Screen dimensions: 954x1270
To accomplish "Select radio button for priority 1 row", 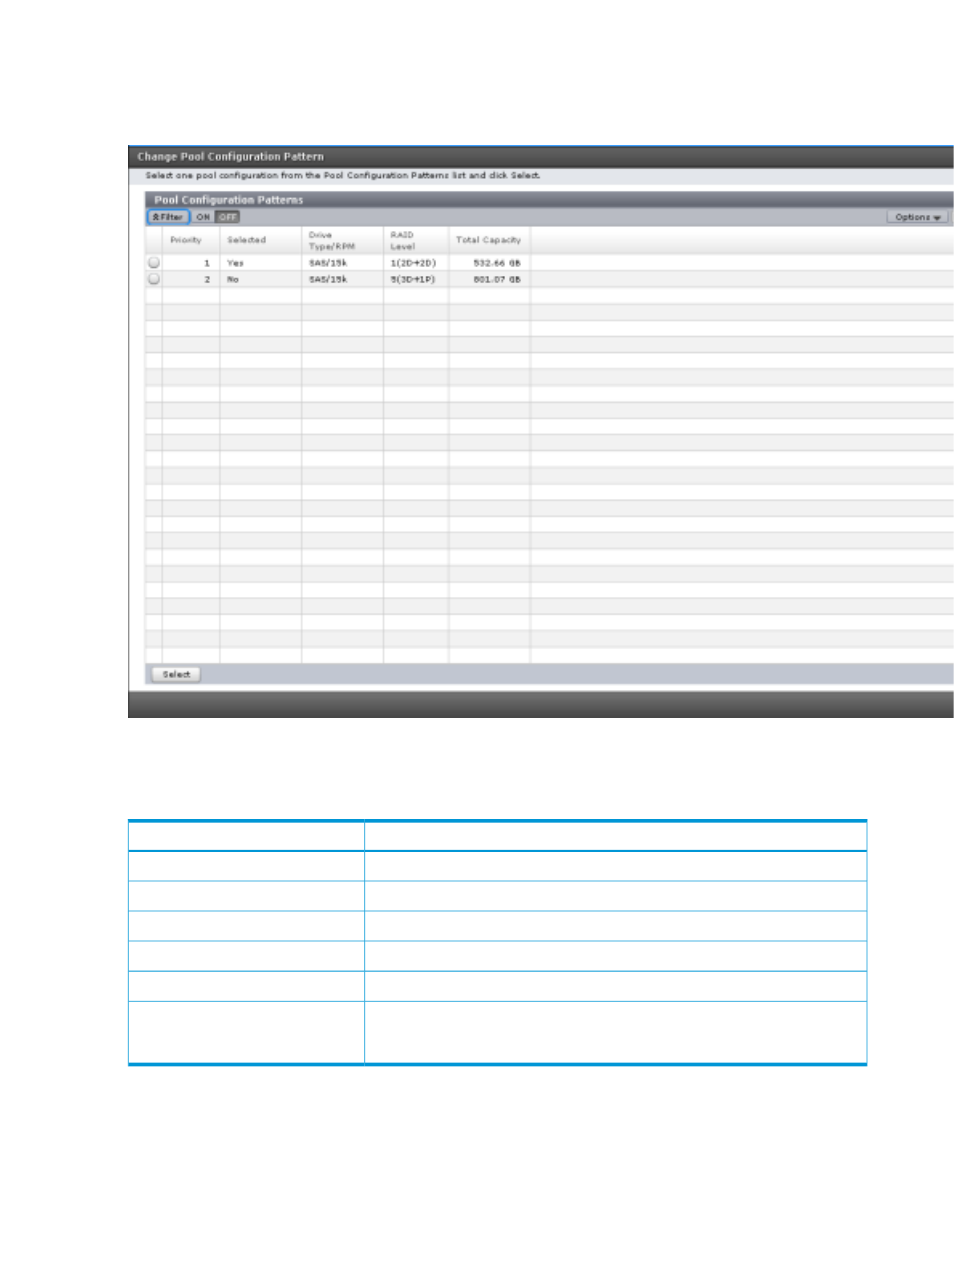I will point(154,263).
